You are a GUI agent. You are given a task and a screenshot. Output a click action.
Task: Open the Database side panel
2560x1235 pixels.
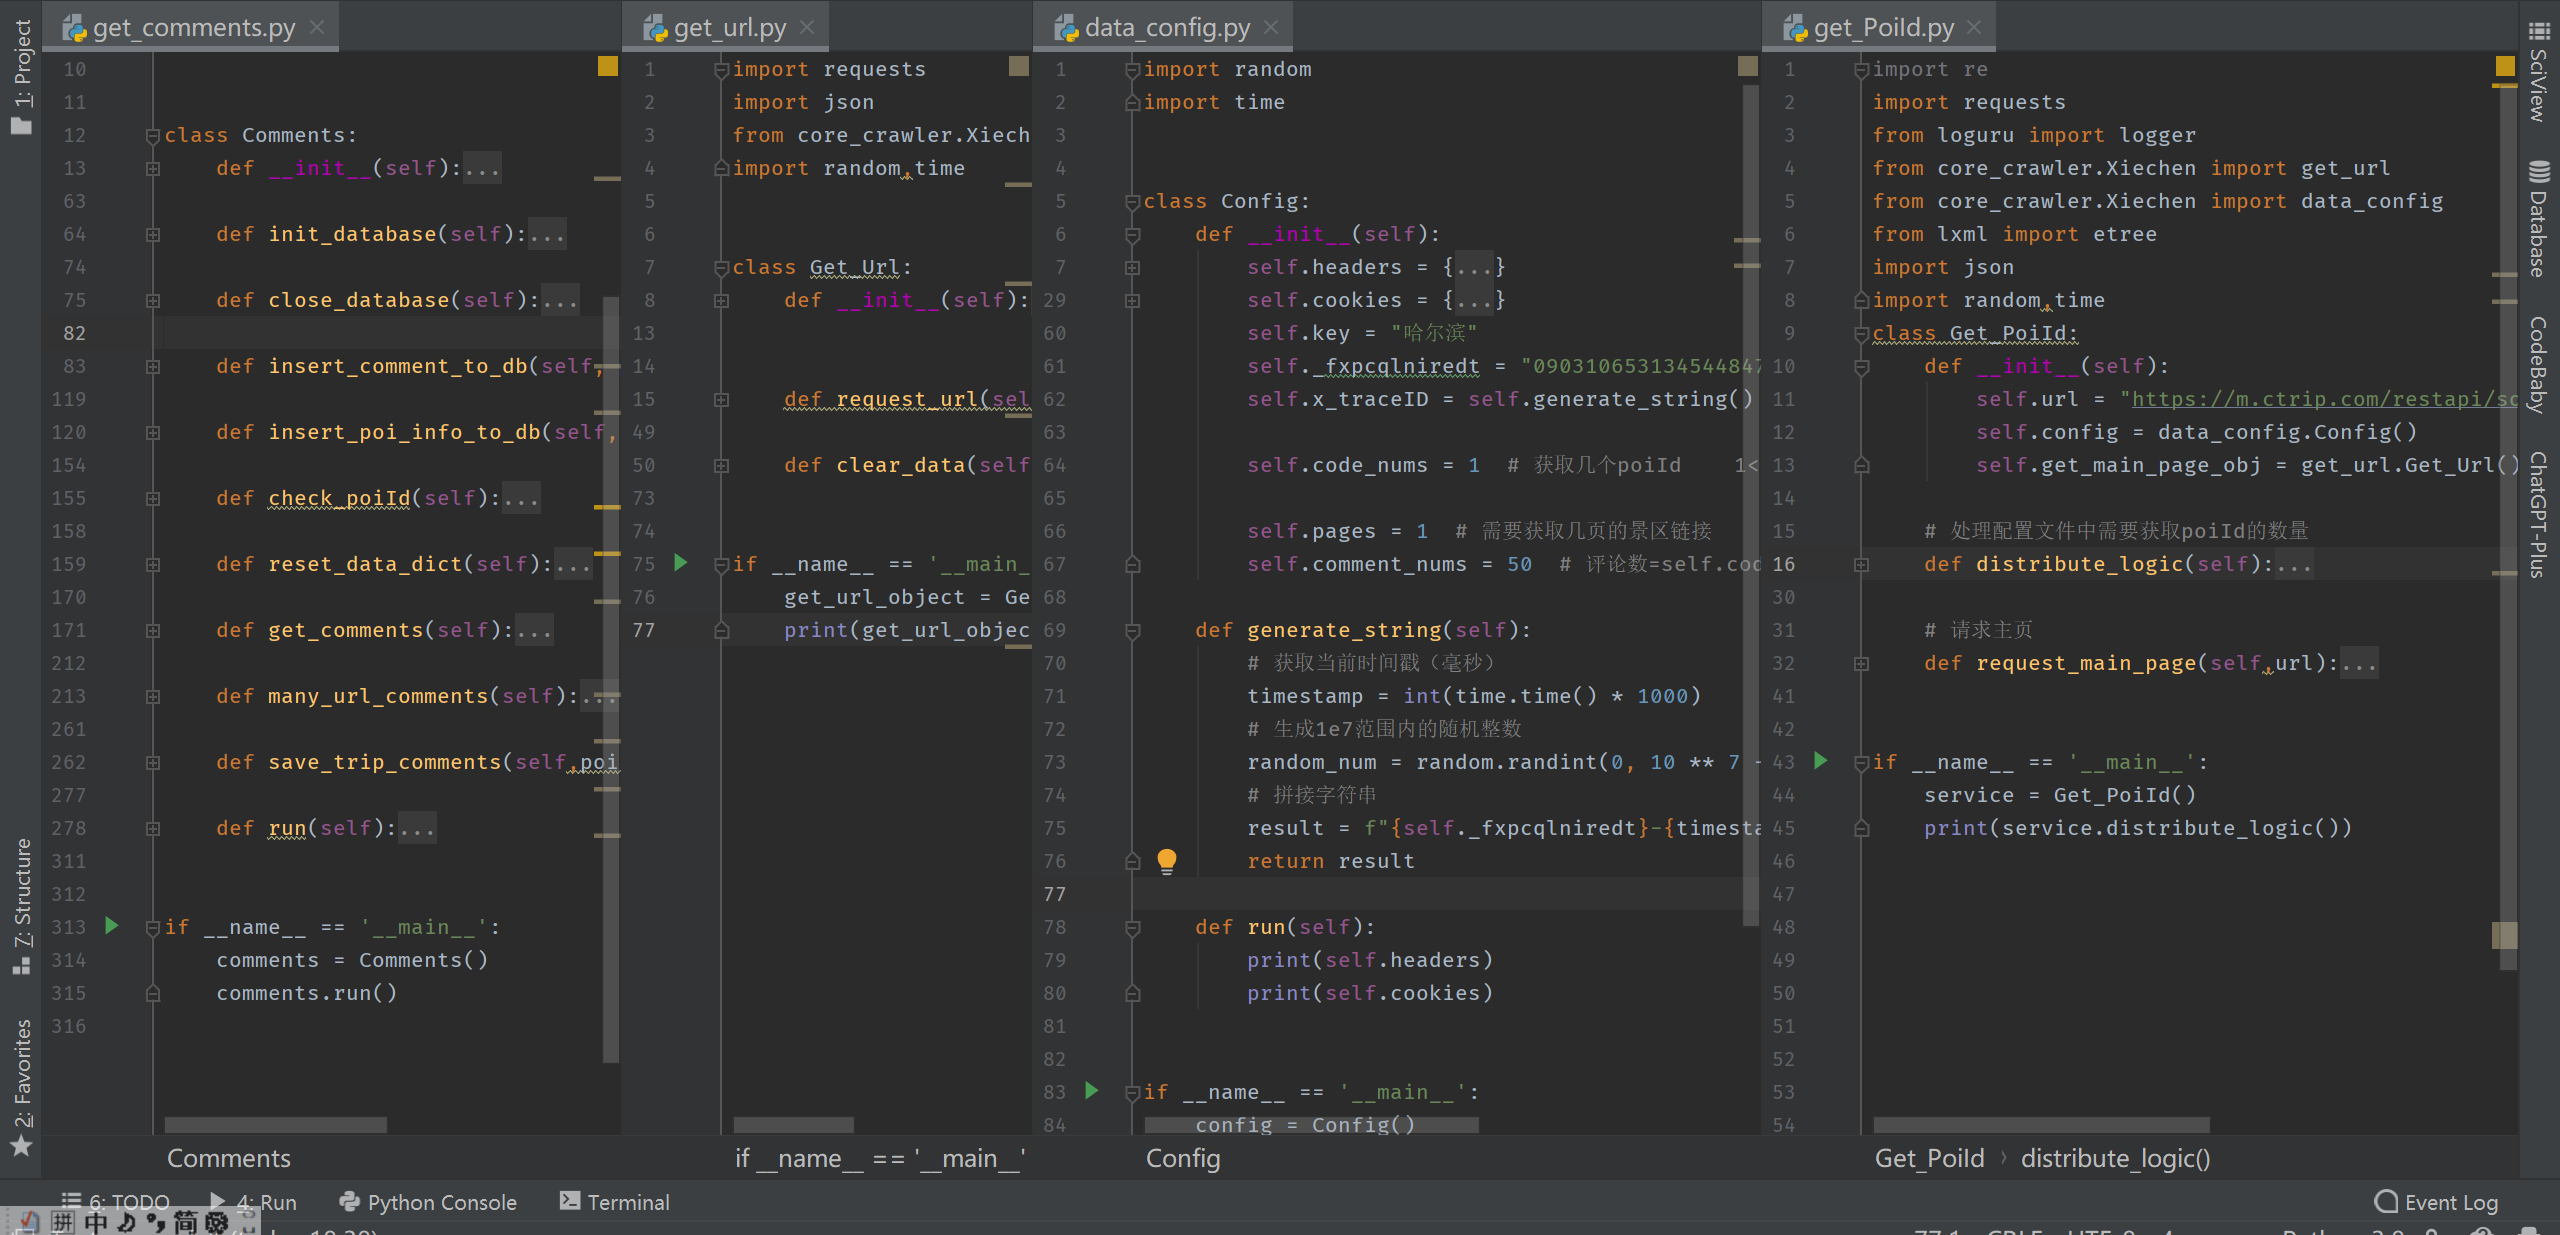click(x=2538, y=218)
